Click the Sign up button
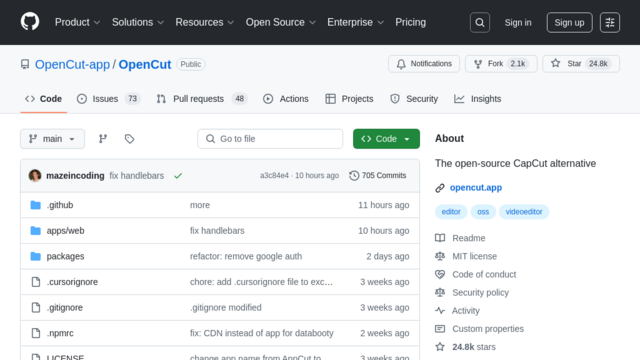 (x=569, y=22)
